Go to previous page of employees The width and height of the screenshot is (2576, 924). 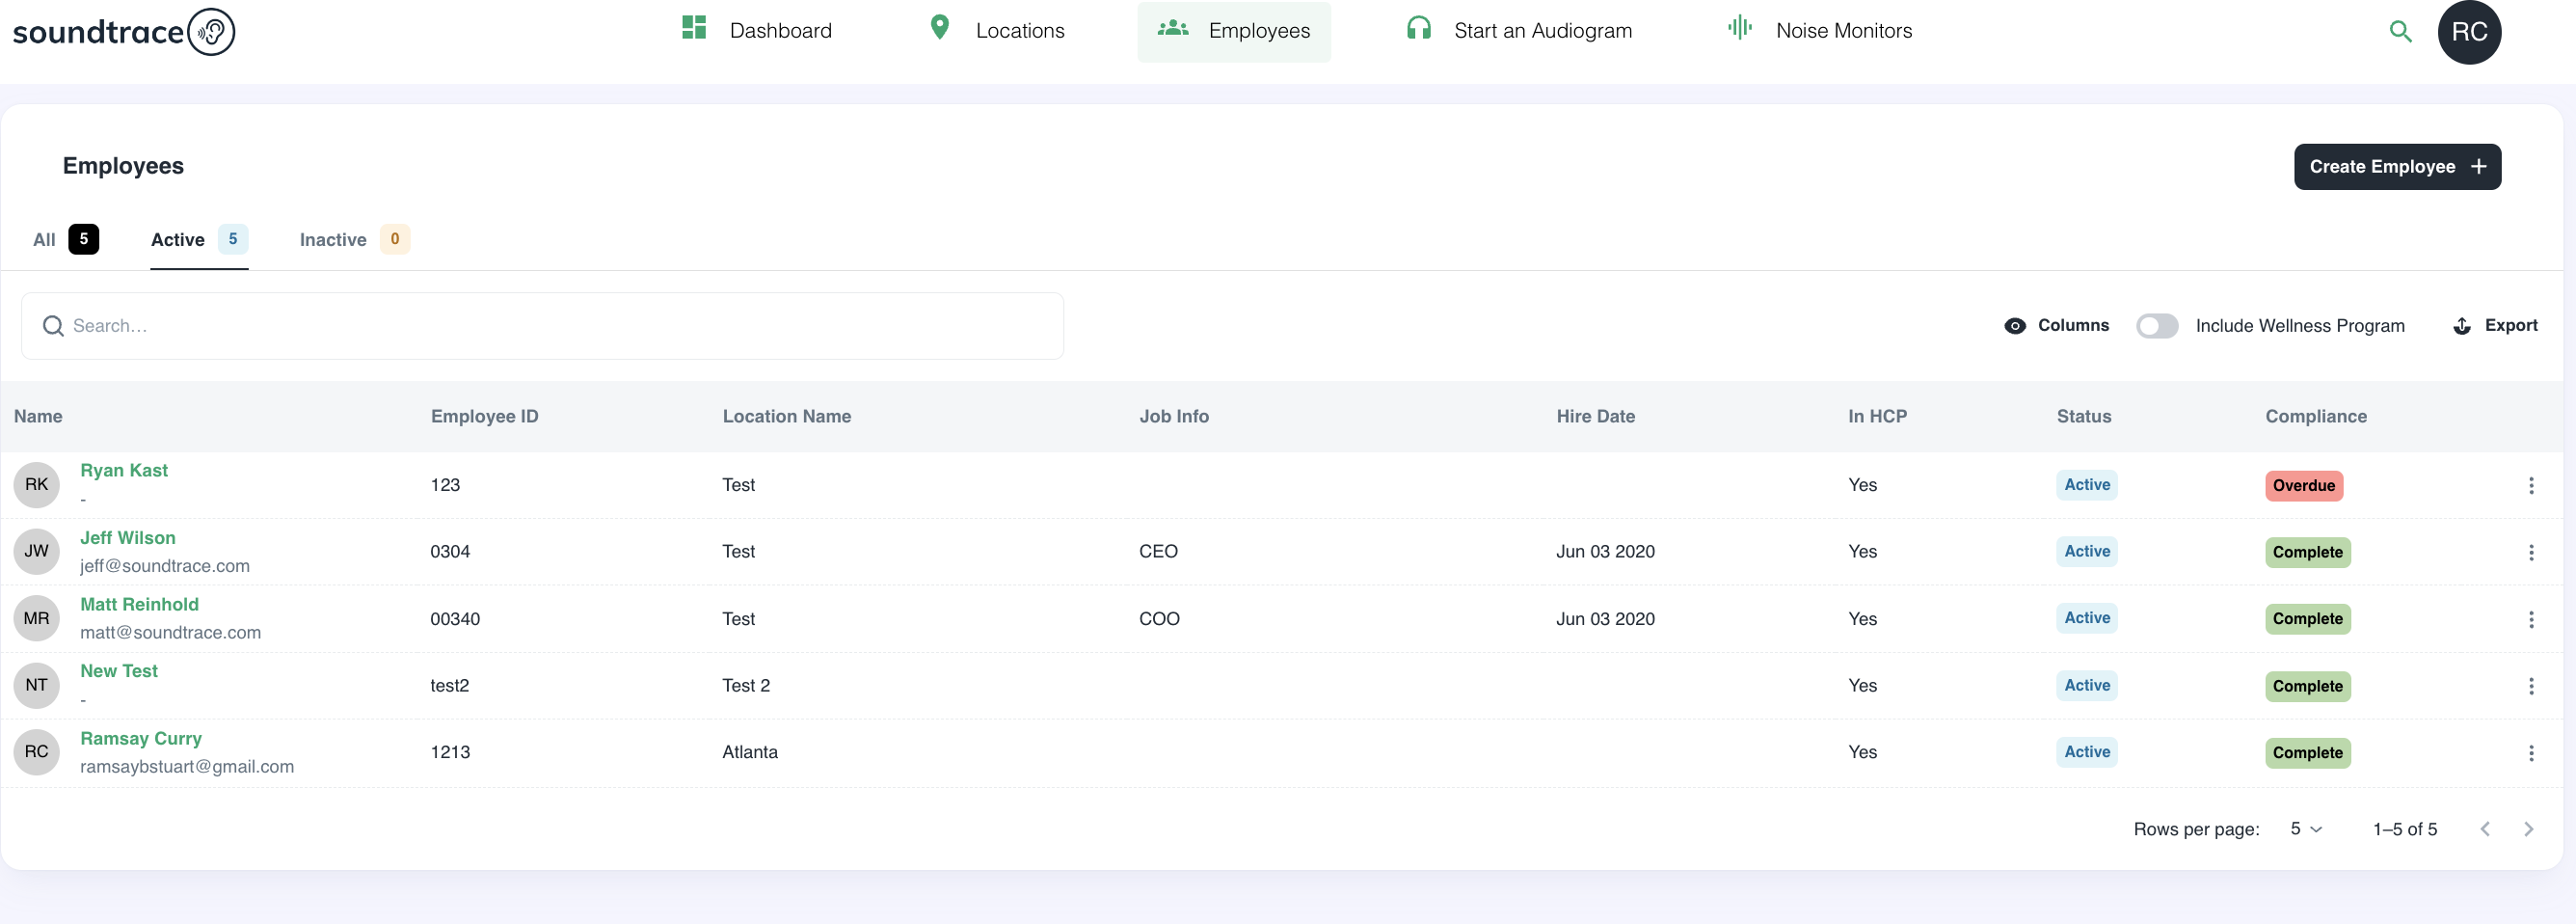[x=2485, y=829]
